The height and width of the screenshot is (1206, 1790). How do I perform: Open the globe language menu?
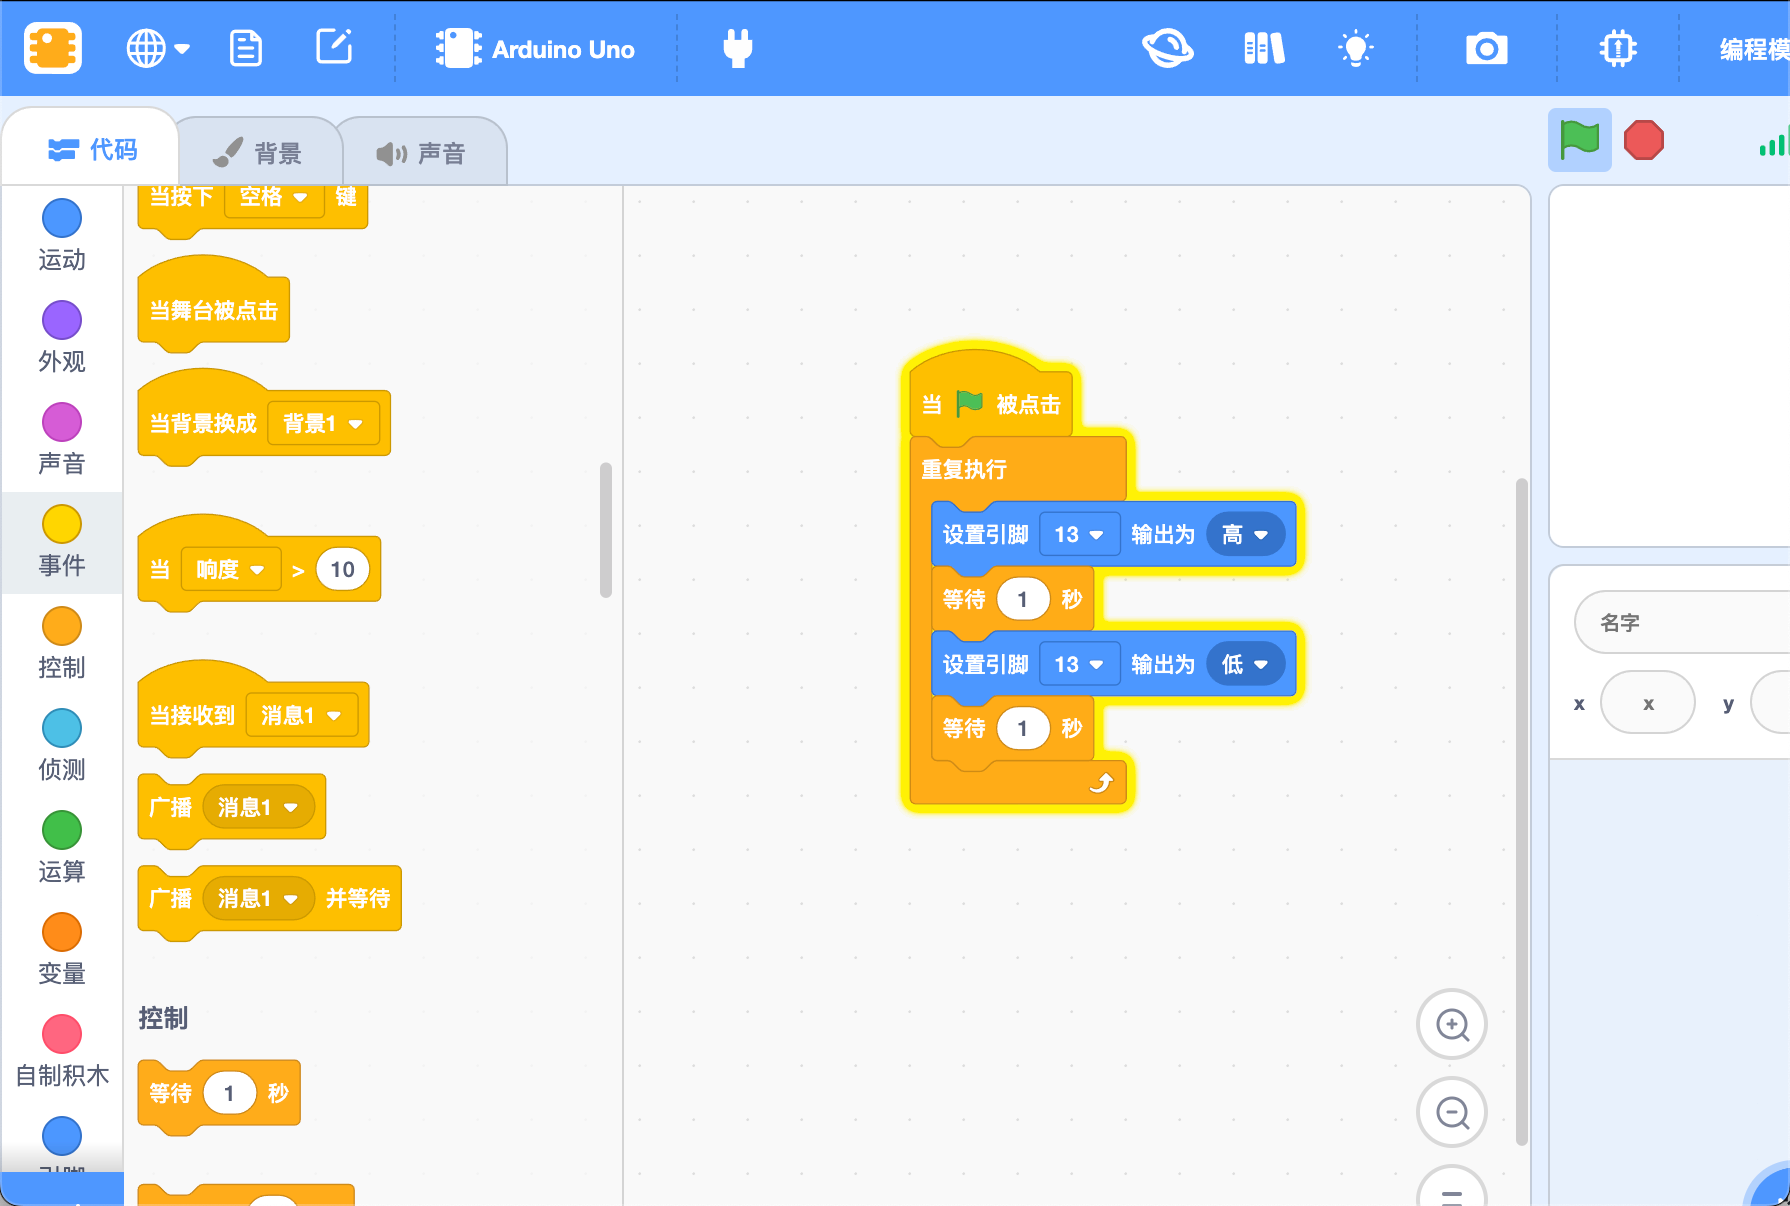(157, 48)
